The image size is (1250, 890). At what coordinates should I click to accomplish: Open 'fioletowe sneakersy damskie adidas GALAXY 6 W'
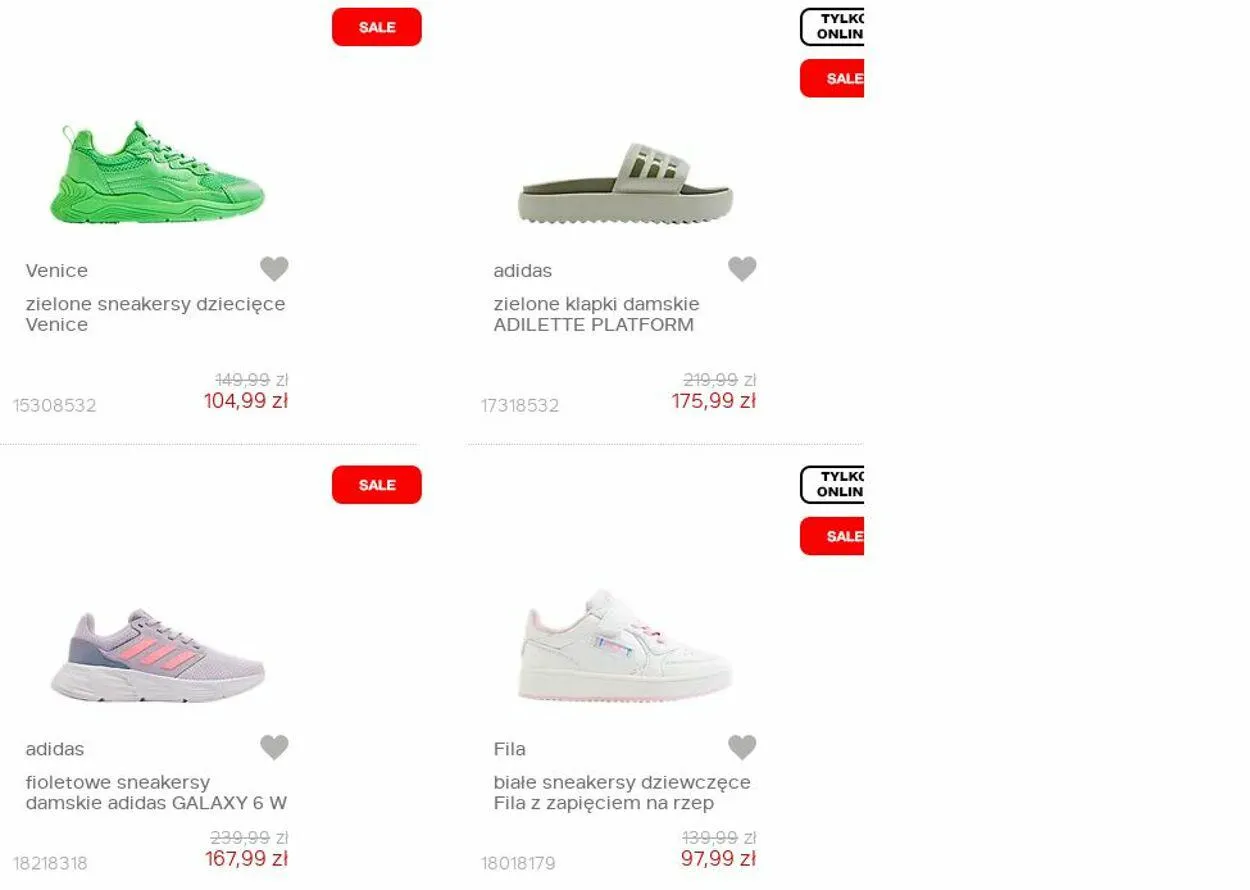[x=156, y=792]
